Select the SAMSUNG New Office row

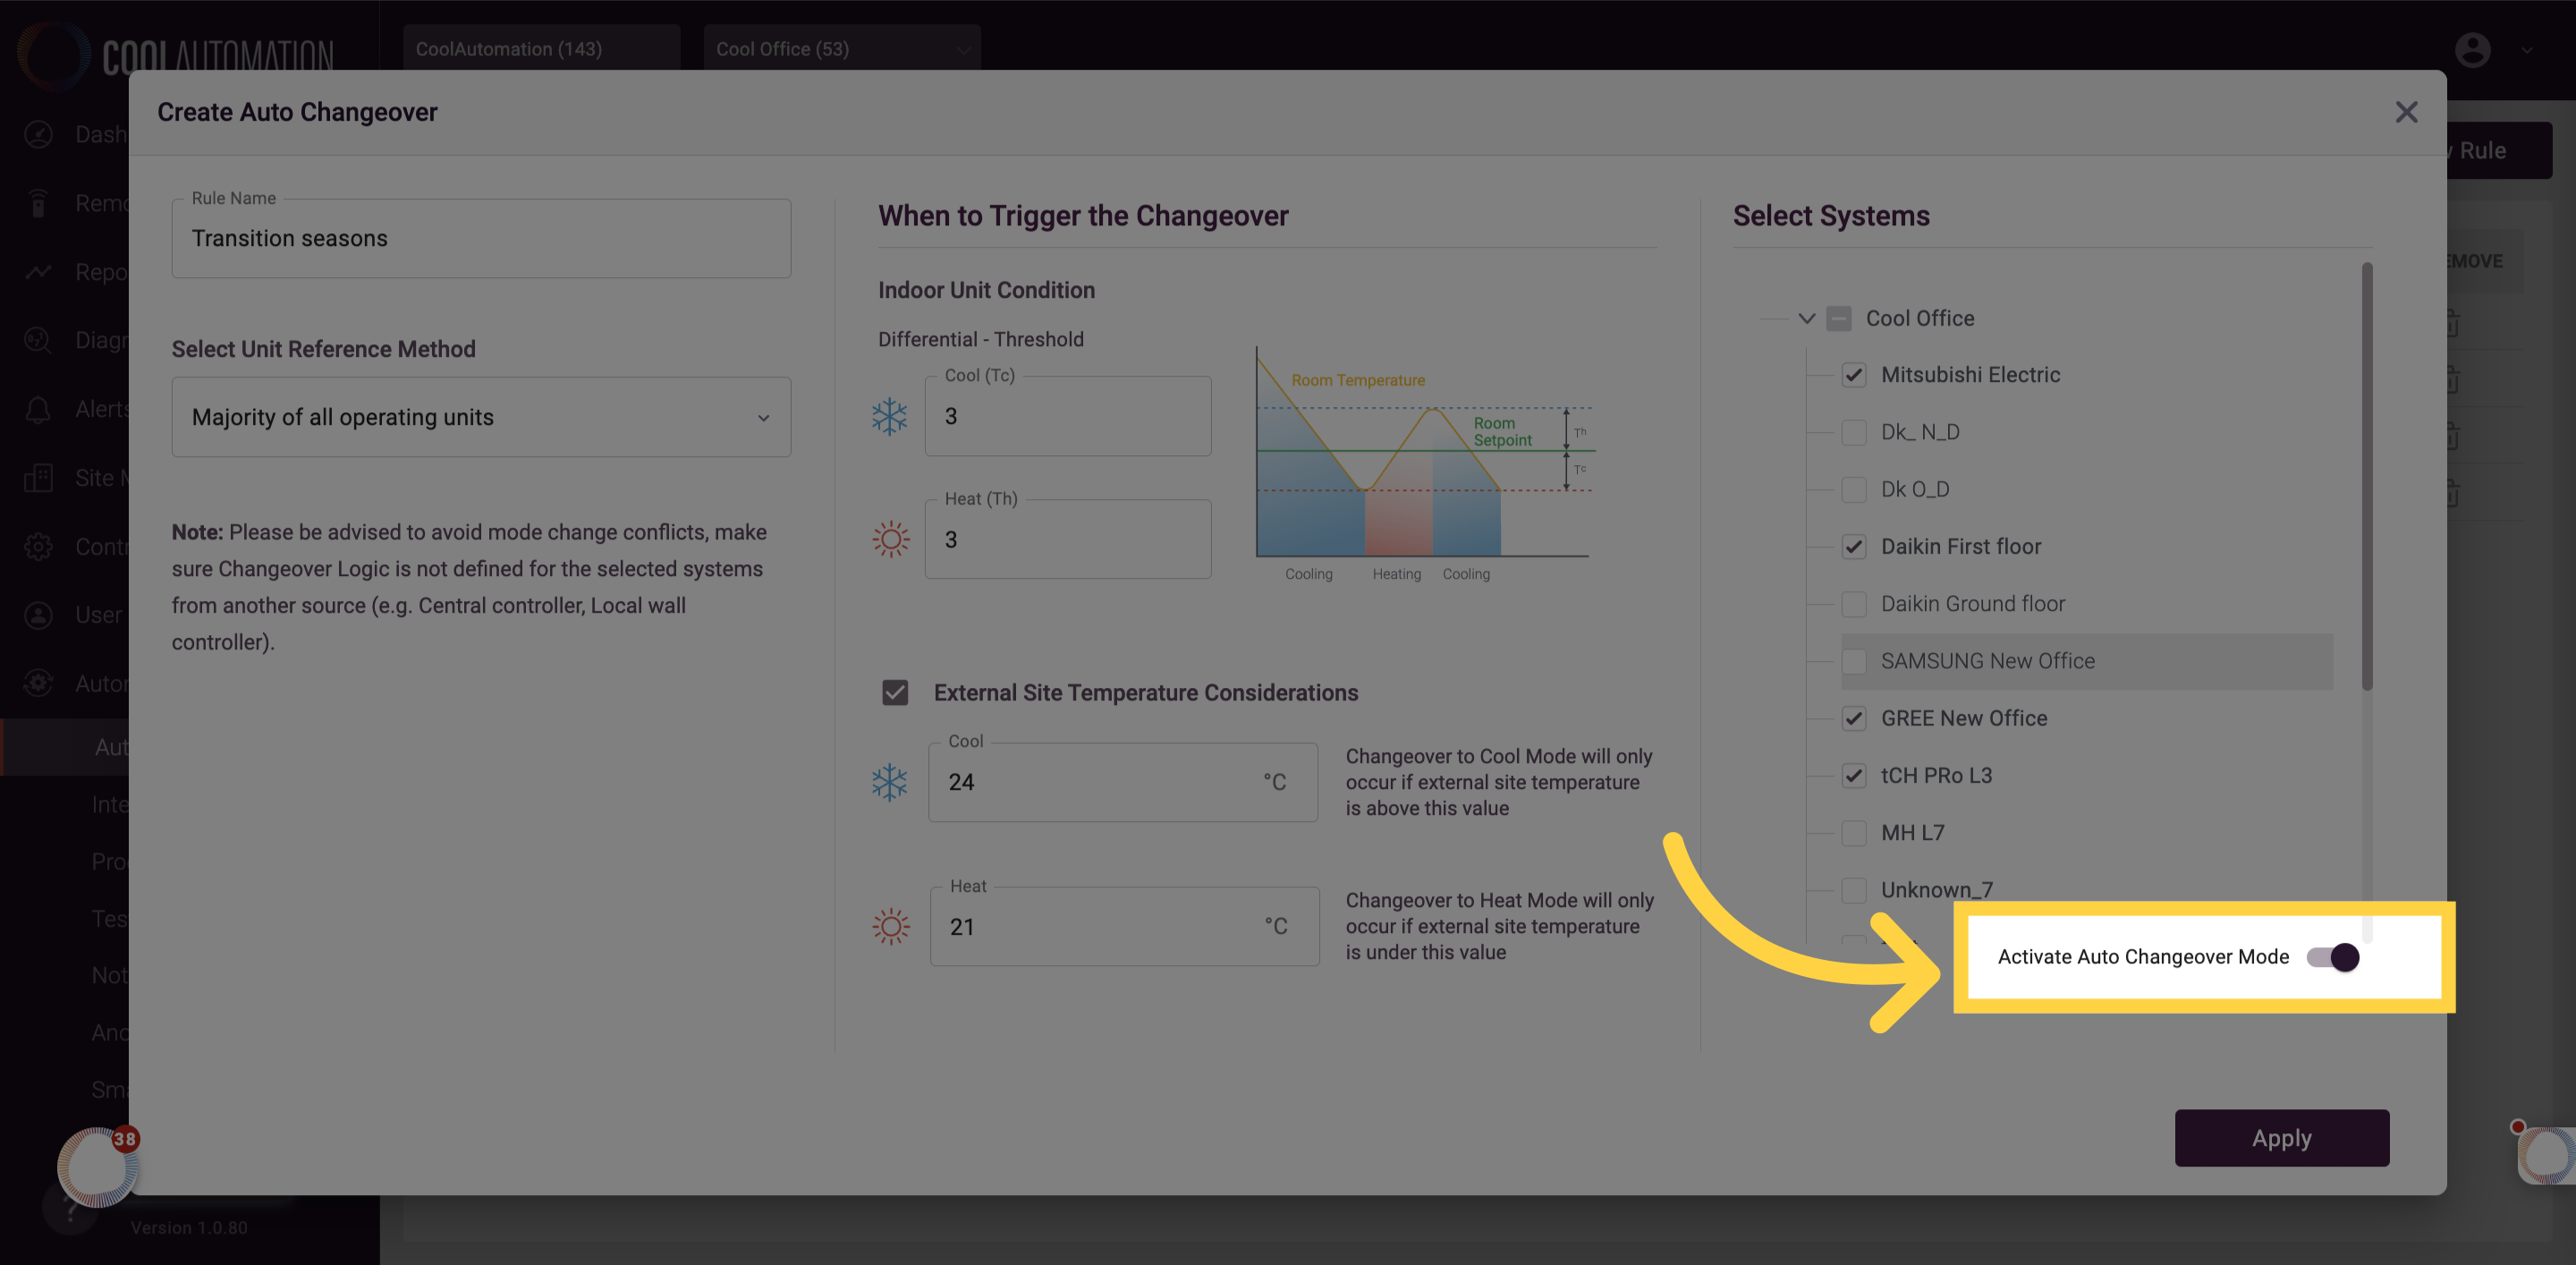click(2087, 661)
